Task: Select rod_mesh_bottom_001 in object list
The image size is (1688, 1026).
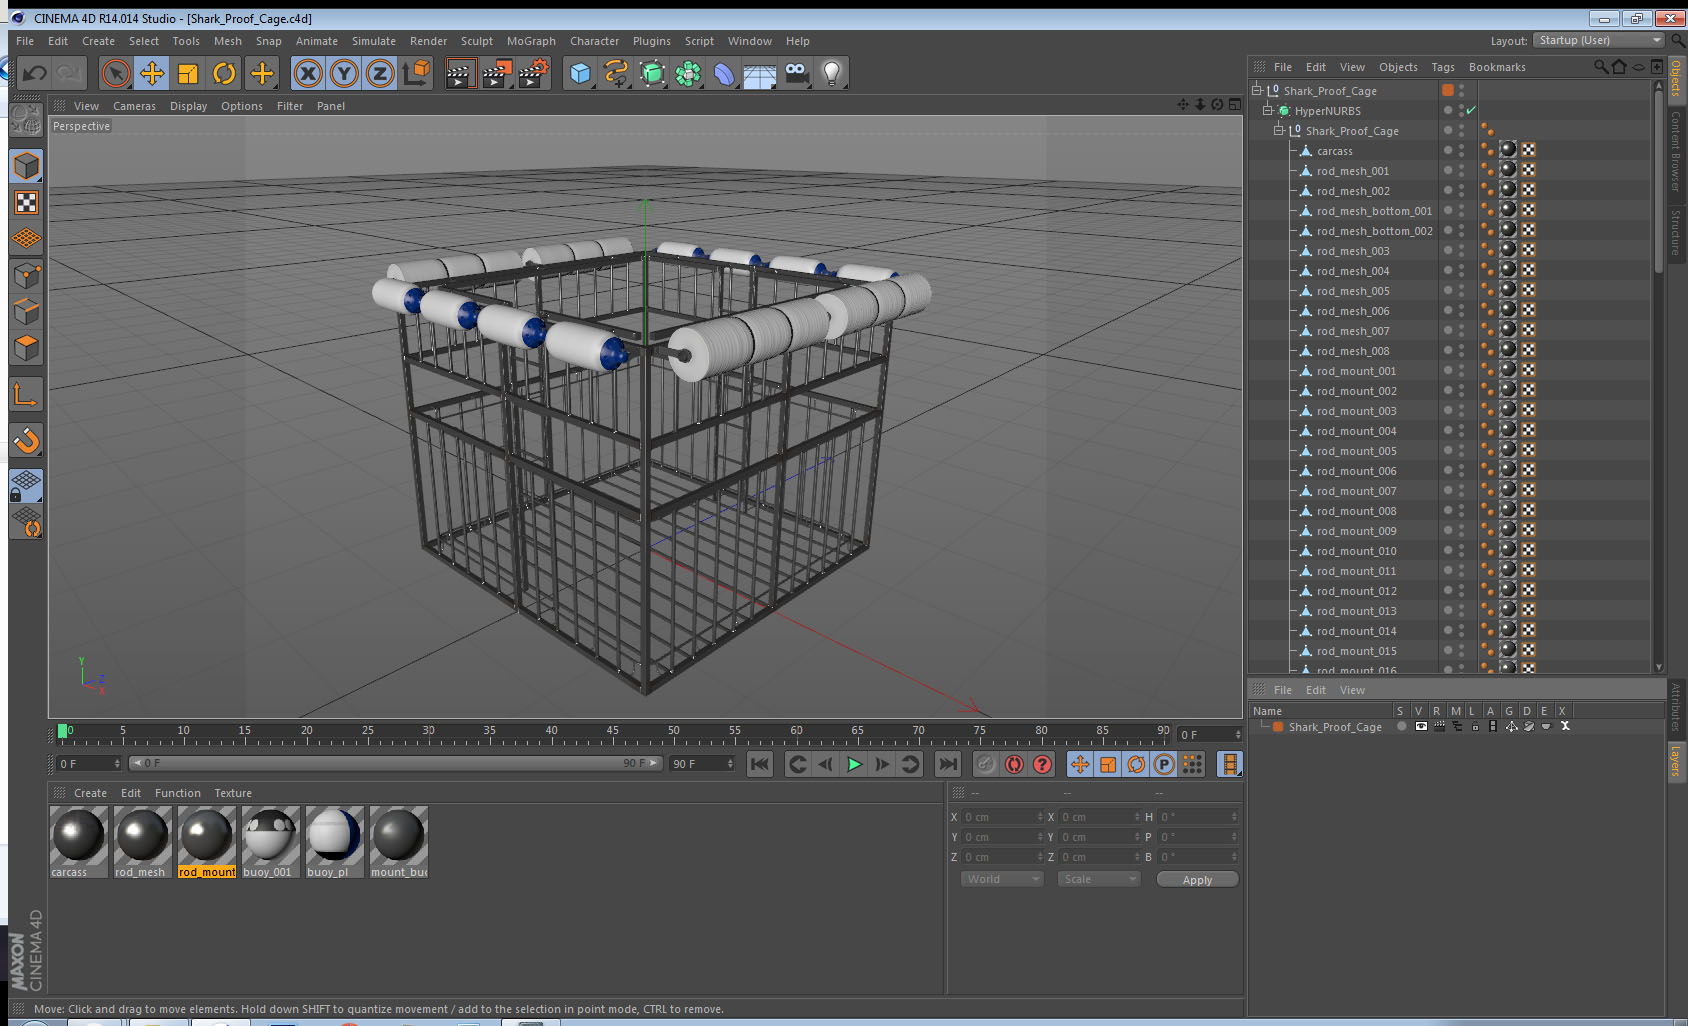Action: click(1374, 211)
